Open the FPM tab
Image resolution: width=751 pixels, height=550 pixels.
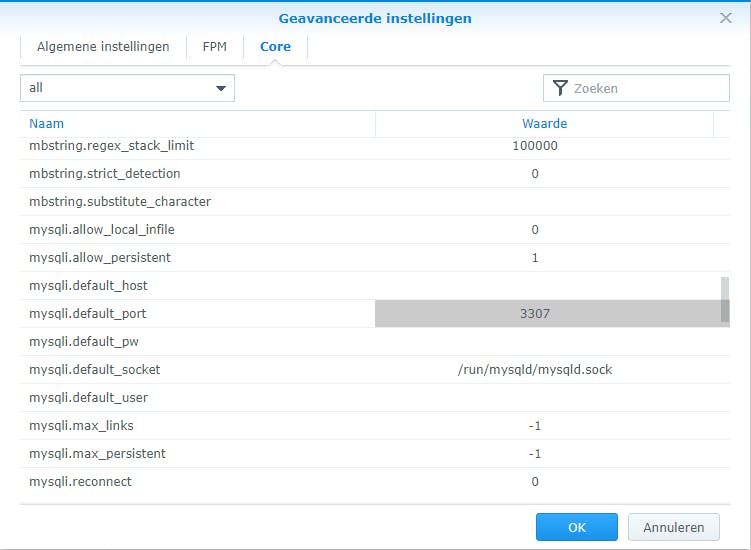point(215,47)
